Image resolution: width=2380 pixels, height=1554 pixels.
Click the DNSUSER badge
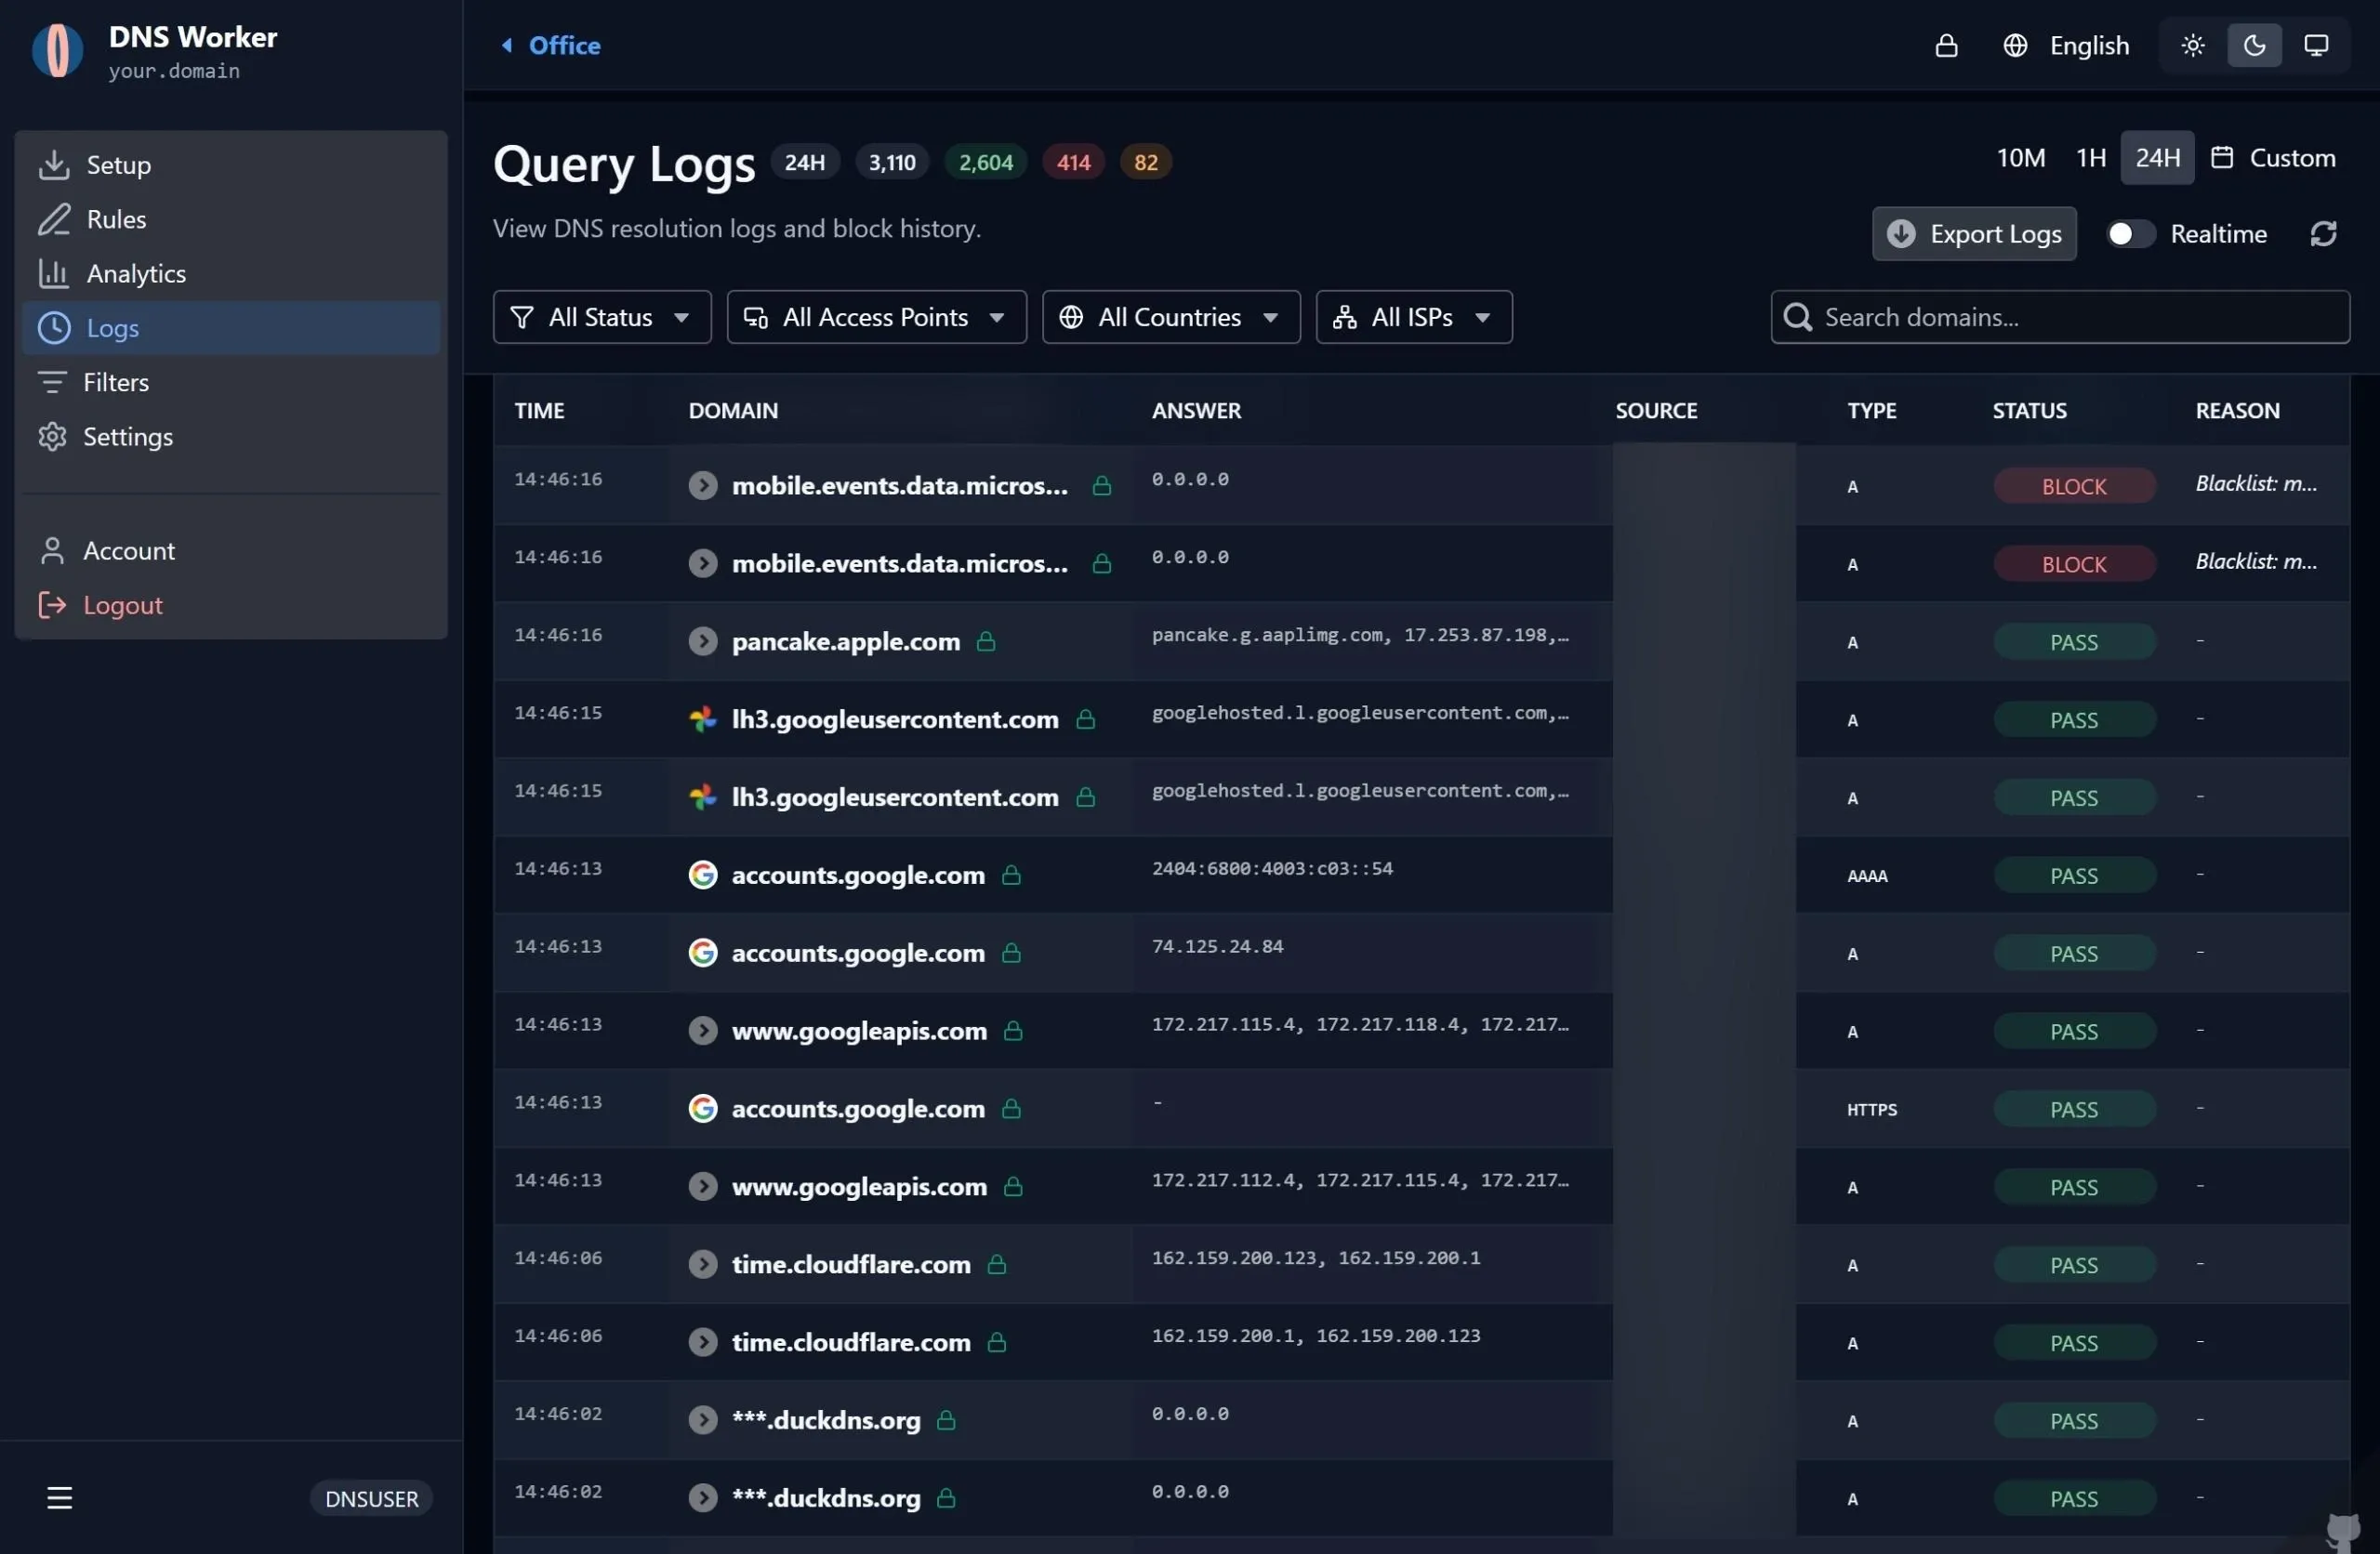click(371, 1498)
